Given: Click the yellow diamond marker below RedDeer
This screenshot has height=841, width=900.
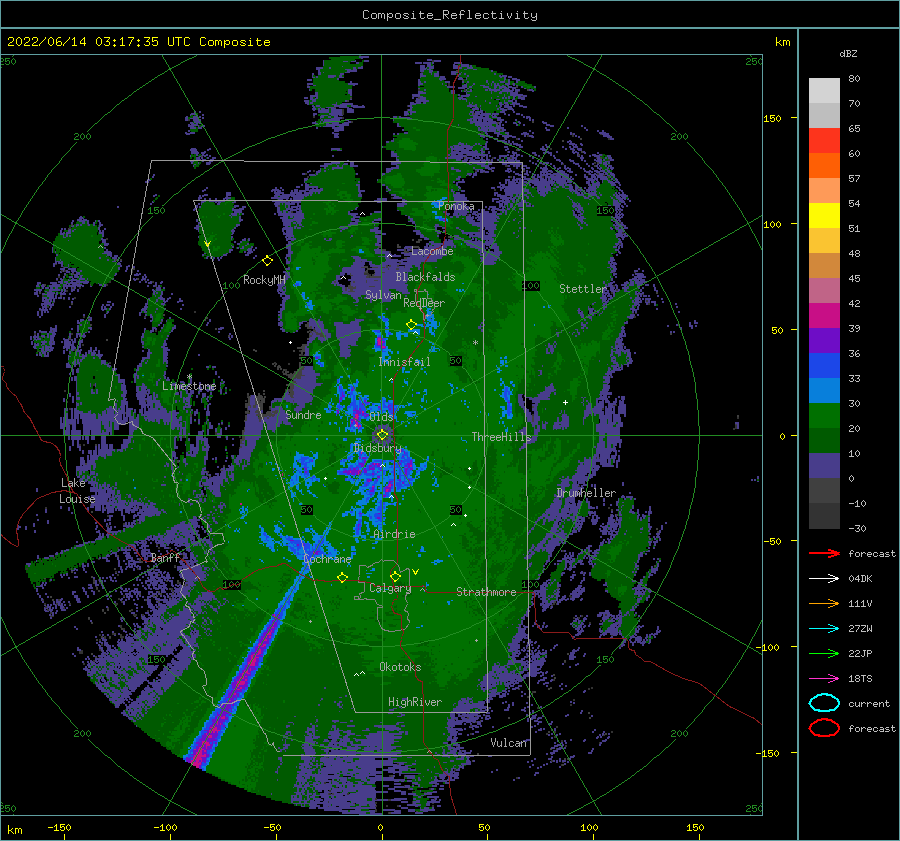Looking at the screenshot, I should tap(411, 325).
